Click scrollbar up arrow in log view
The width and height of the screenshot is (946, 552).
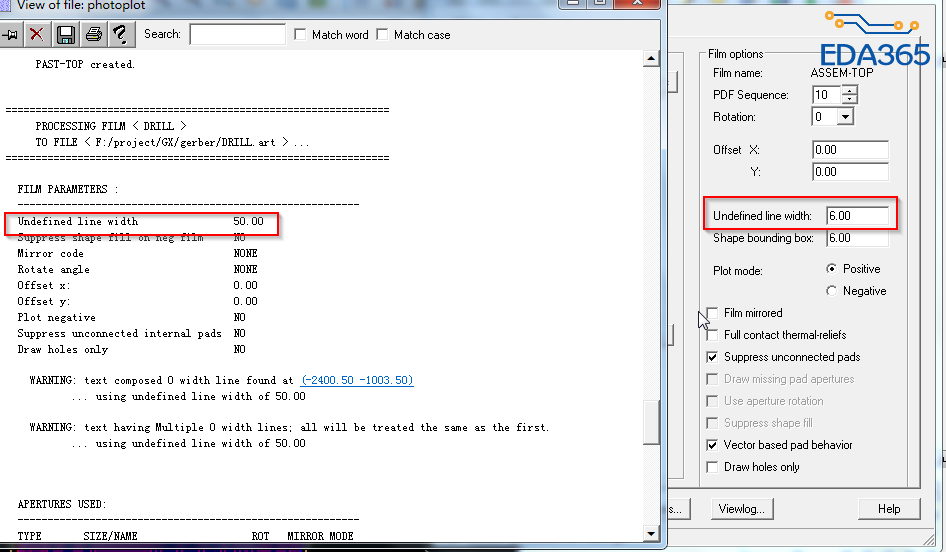[x=650, y=59]
